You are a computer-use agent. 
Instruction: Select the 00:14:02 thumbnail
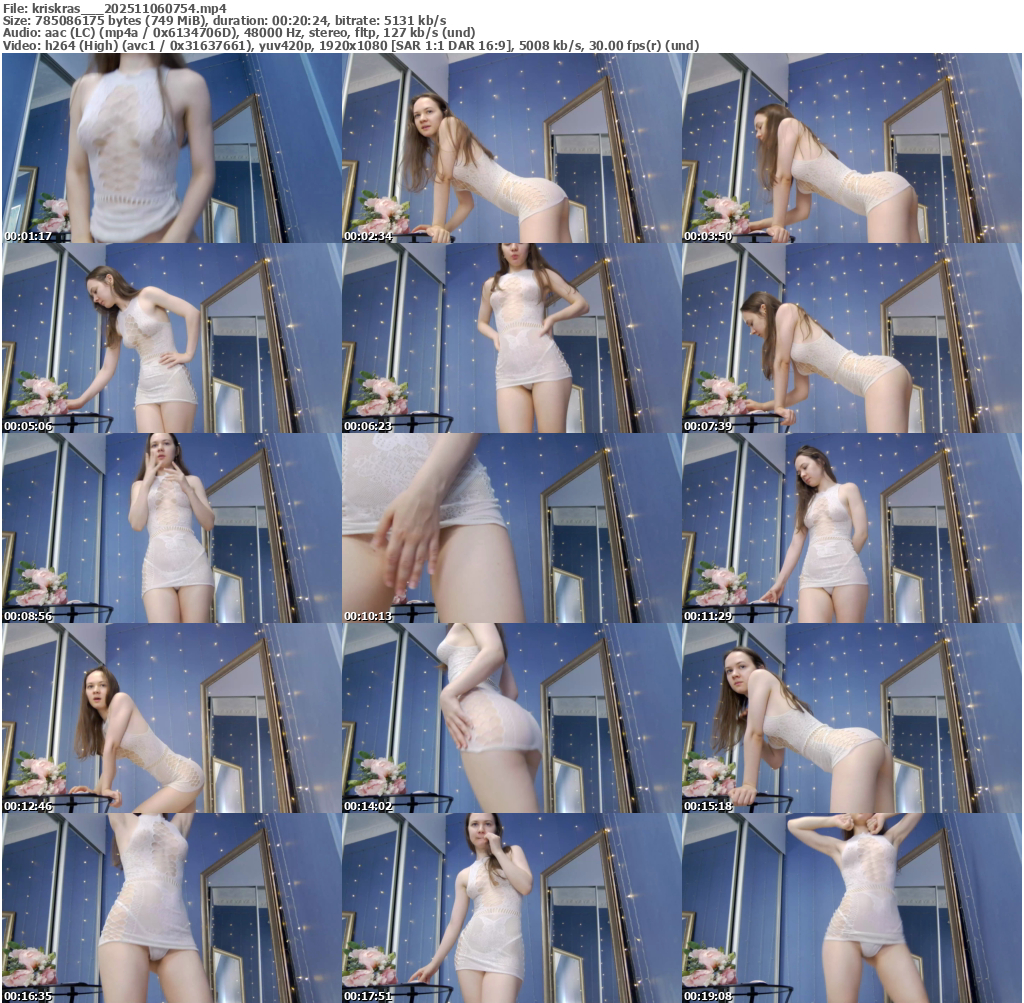pos(512,718)
